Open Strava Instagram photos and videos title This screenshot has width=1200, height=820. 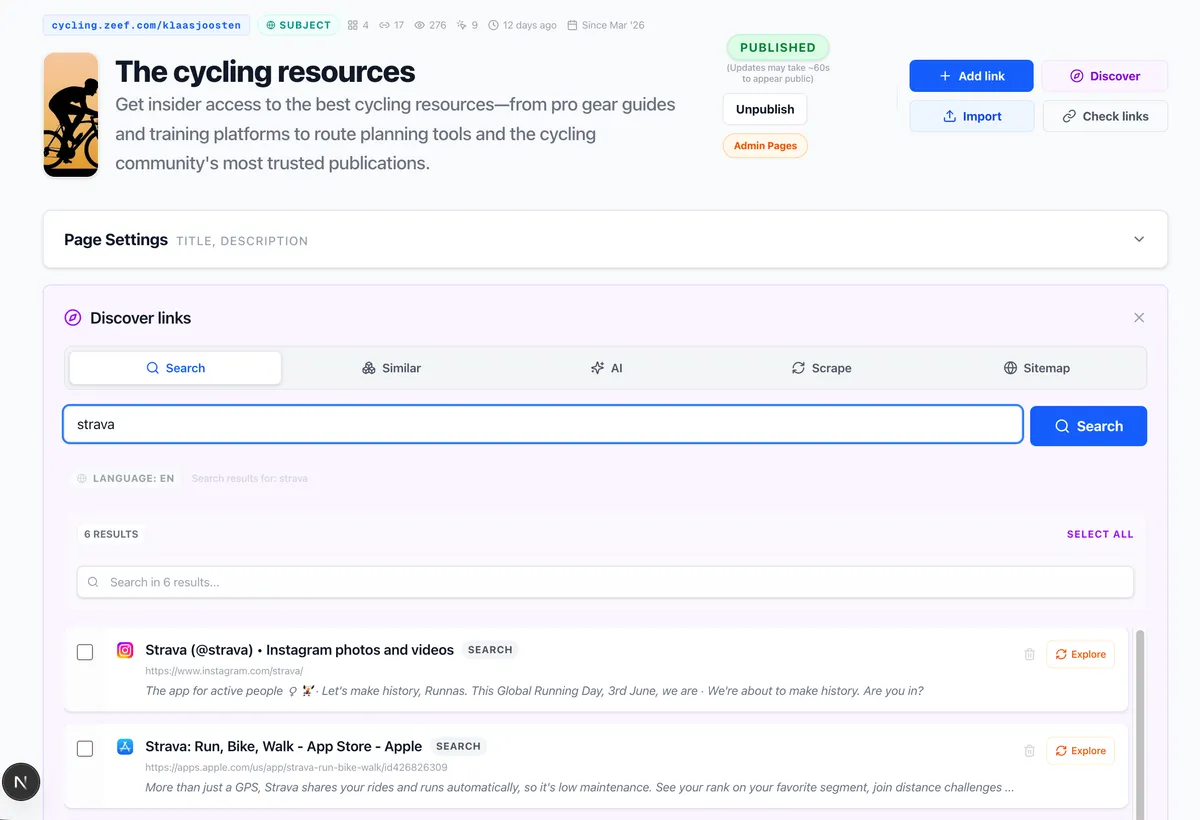pyautogui.click(x=299, y=650)
